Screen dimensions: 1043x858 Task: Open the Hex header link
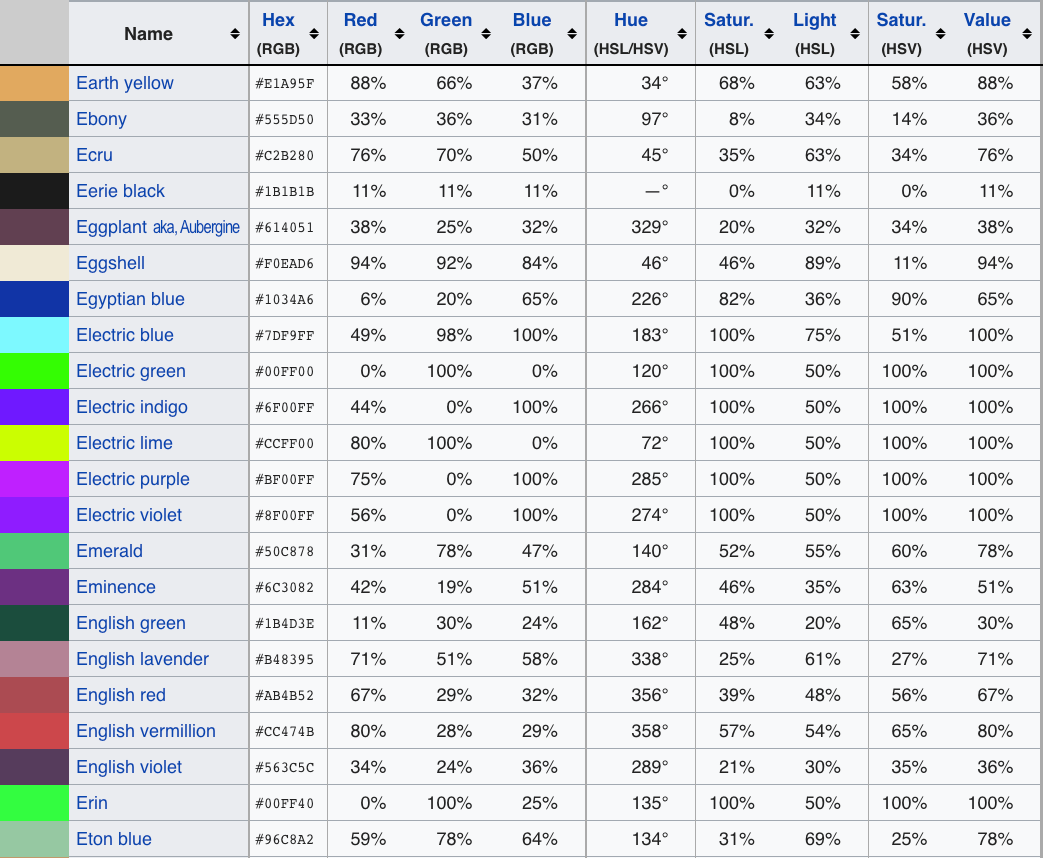(x=278, y=20)
